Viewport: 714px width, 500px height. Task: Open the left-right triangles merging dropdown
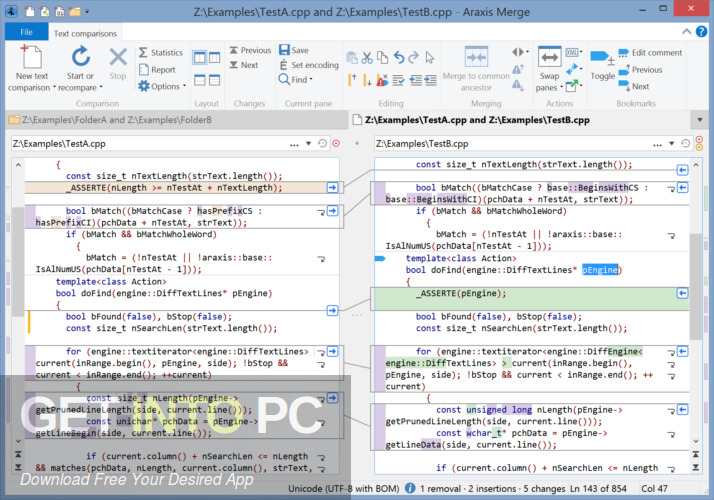coord(520,52)
